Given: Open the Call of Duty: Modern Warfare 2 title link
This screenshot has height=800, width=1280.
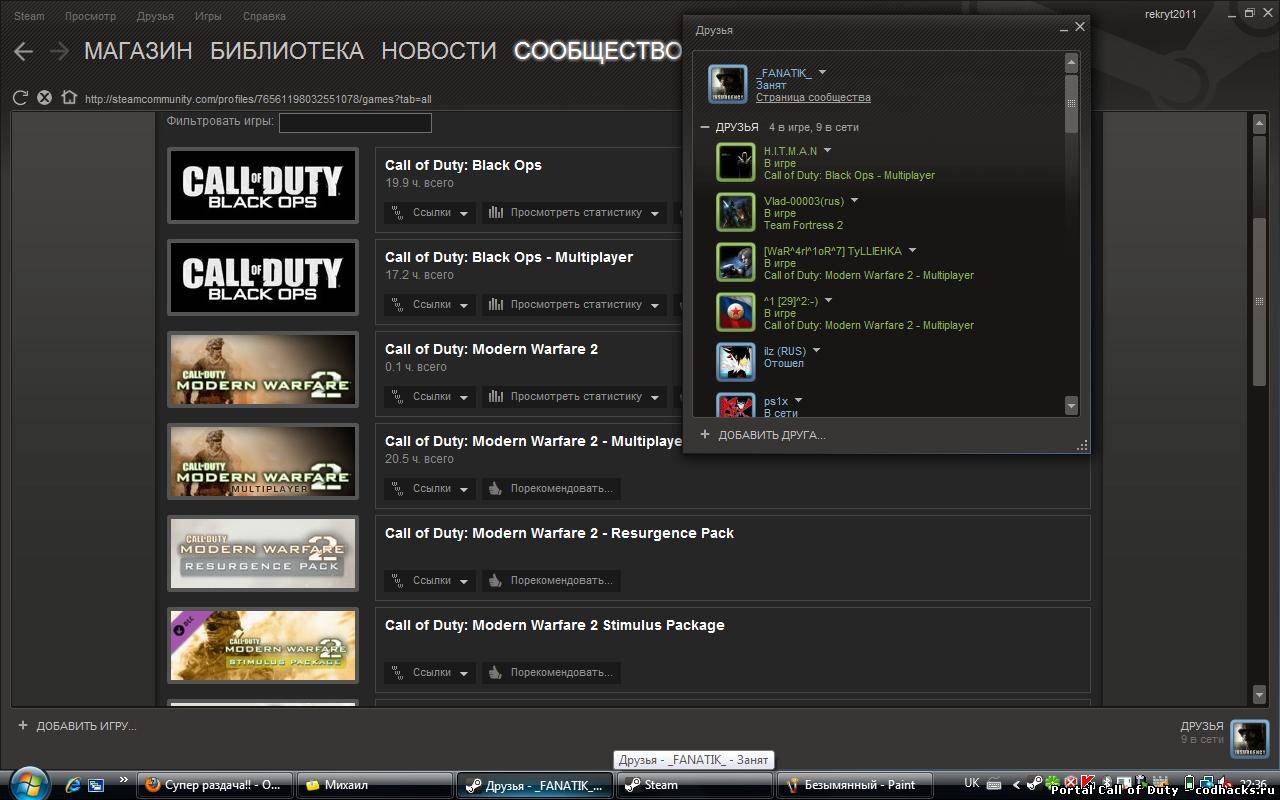Looking at the screenshot, I should [491, 349].
